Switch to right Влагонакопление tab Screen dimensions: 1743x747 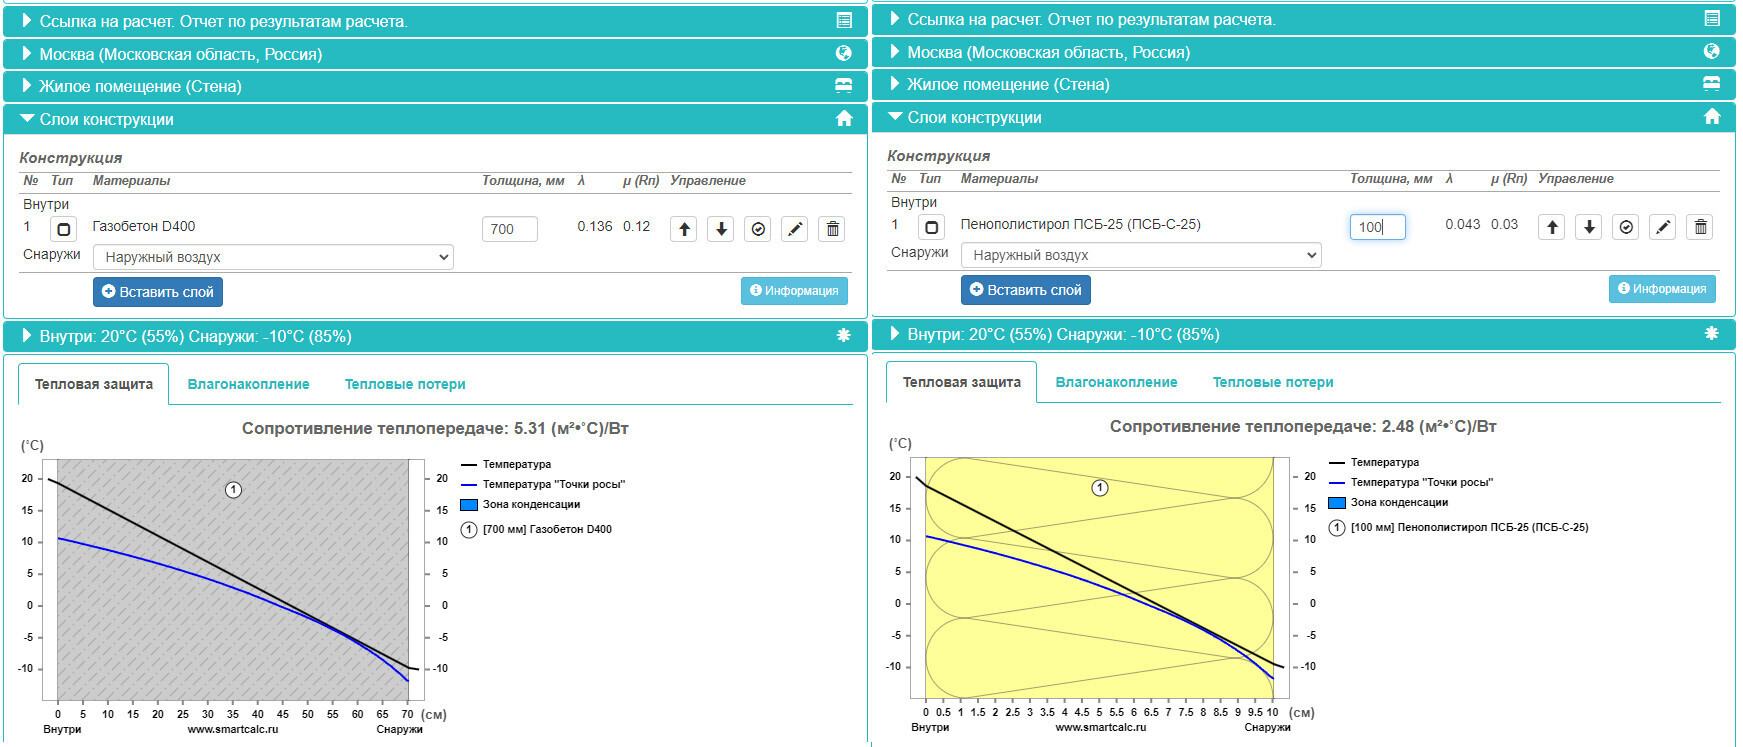pyautogui.click(x=1116, y=382)
